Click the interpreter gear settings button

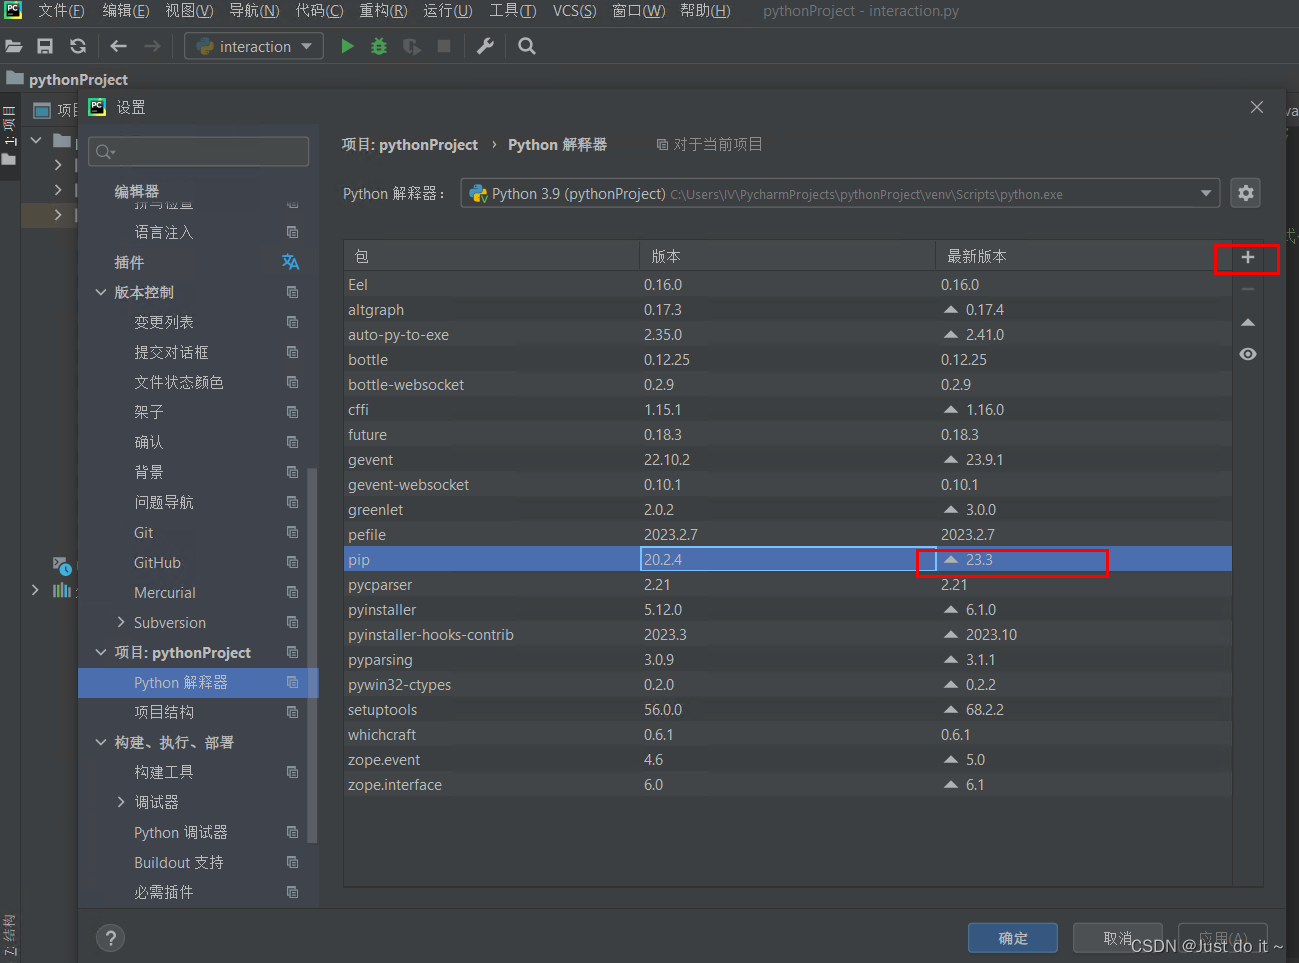click(x=1245, y=193)
